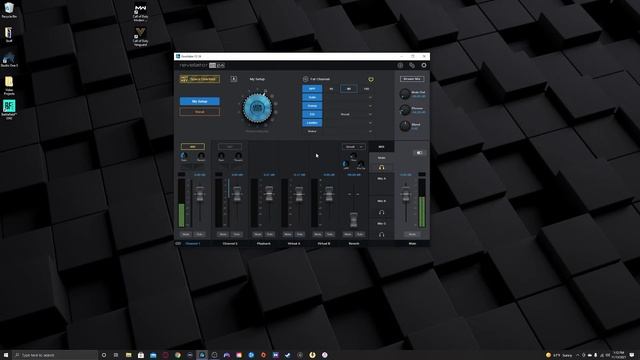Click the Stream Mix button
Image resolution: width=640 pixels, height=360 pixels.
(x=412, y=79)
